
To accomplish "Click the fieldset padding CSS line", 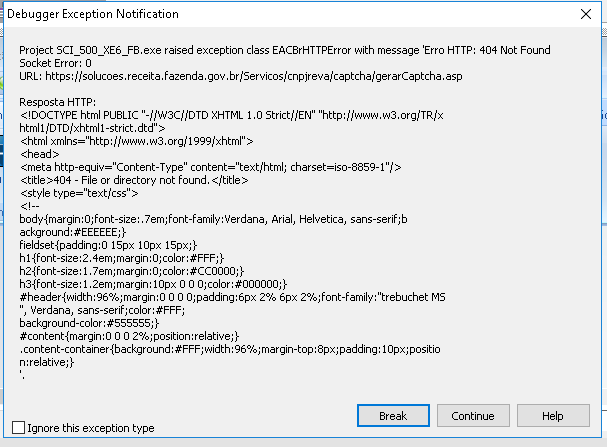I will coord(108,245).
